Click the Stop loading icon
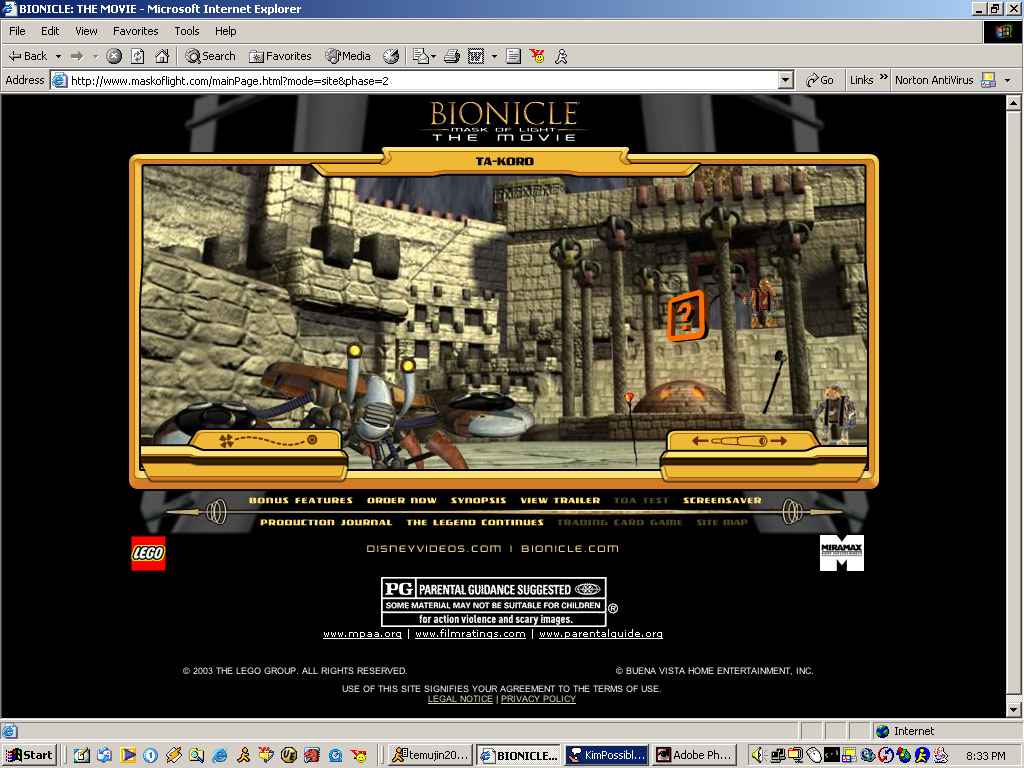This screenshot has width=1024, height=768. (x=114, y=56)
